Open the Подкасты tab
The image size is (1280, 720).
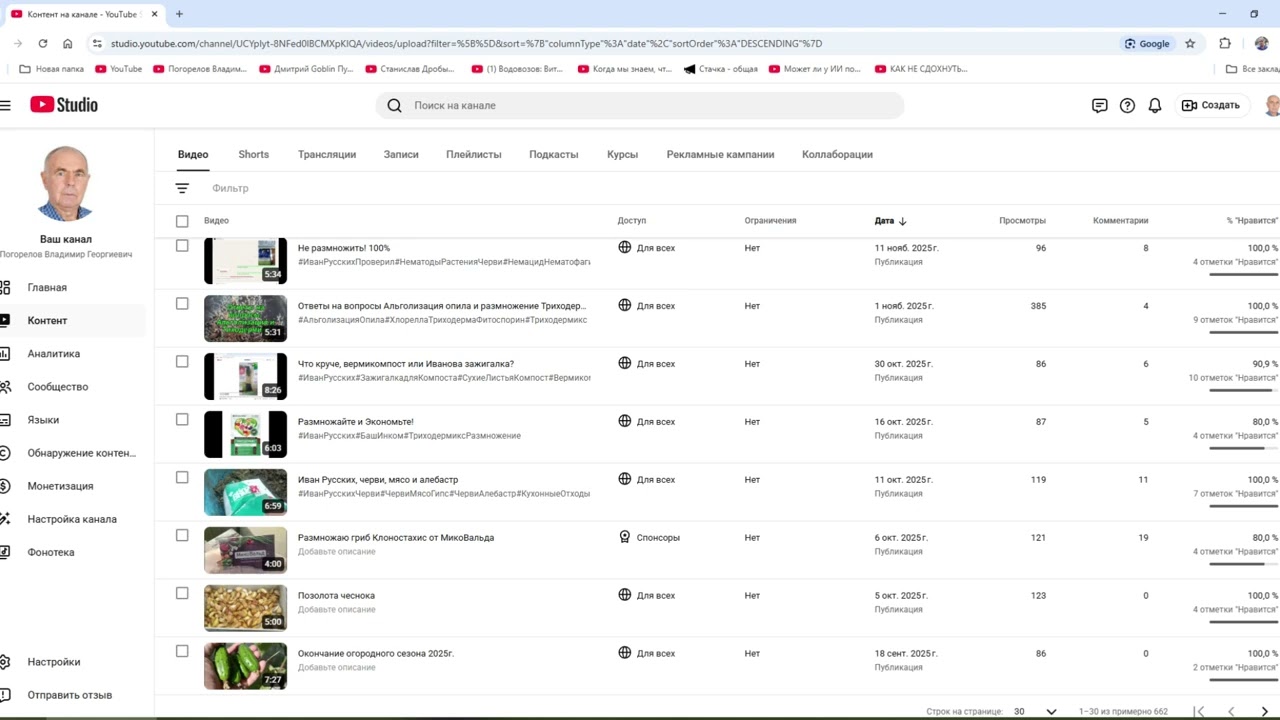pyautogui.click(x=554, y=155)
